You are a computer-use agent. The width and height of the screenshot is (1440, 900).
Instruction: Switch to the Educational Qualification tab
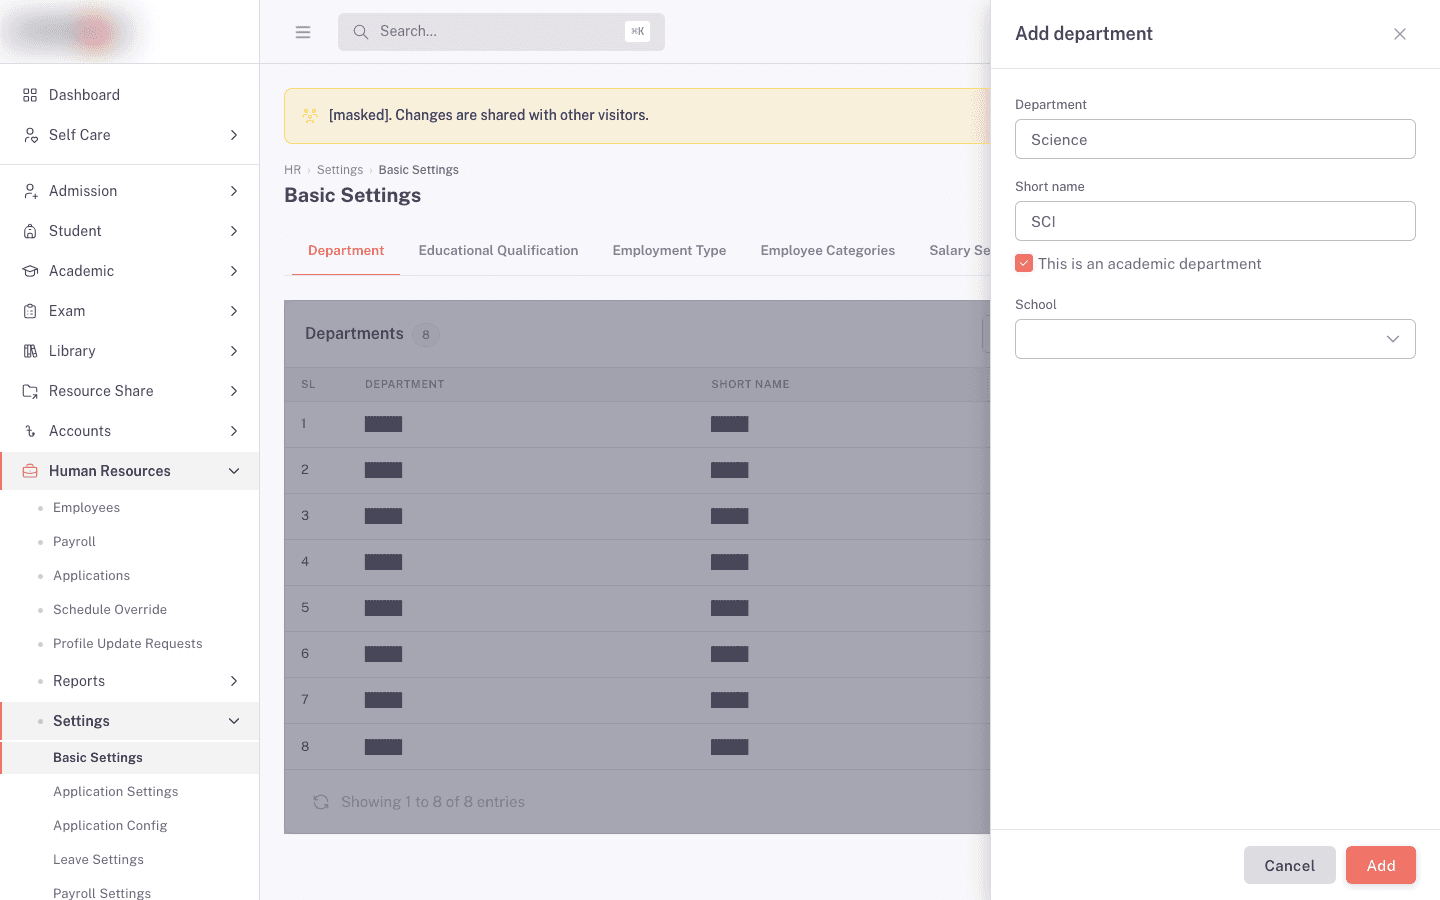point(498,251)
